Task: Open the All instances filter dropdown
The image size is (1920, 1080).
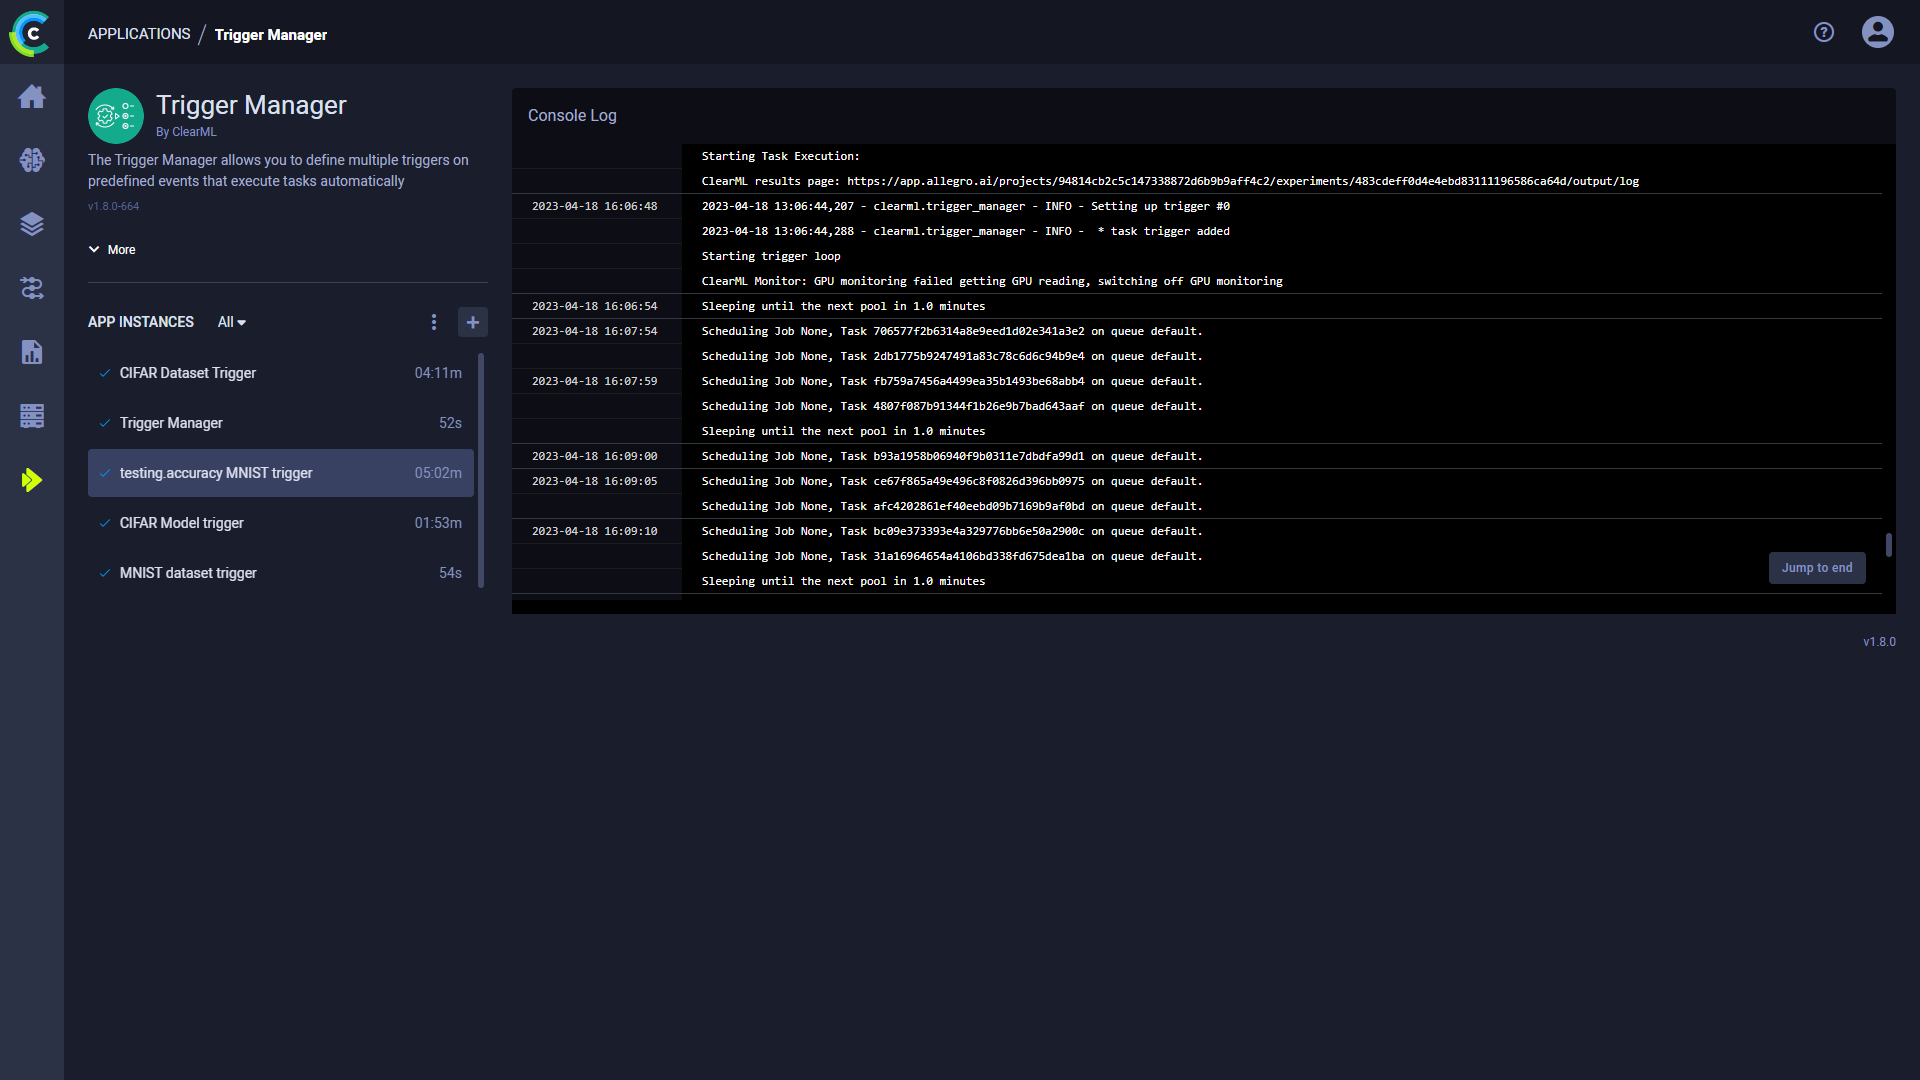Action: [230, 322]
